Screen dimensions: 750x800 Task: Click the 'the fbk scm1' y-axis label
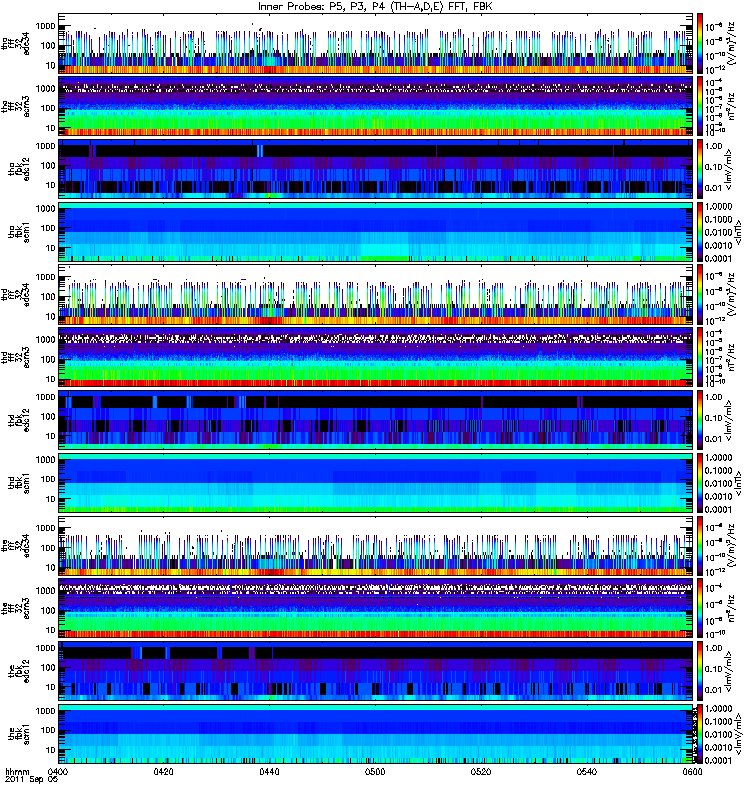19,734
